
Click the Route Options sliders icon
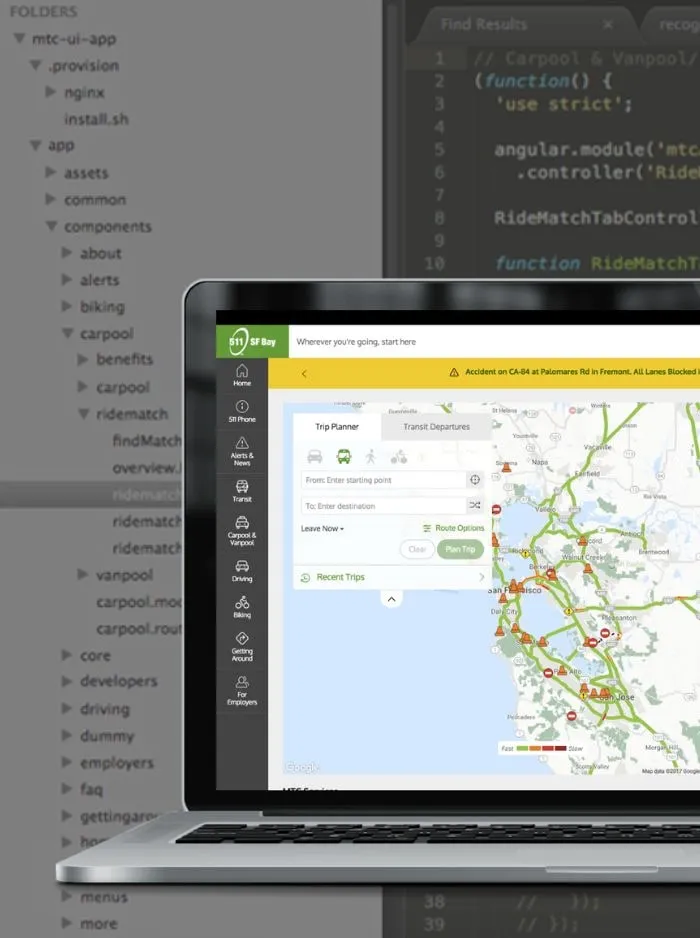pyautogui.click(x=427, y=528)
